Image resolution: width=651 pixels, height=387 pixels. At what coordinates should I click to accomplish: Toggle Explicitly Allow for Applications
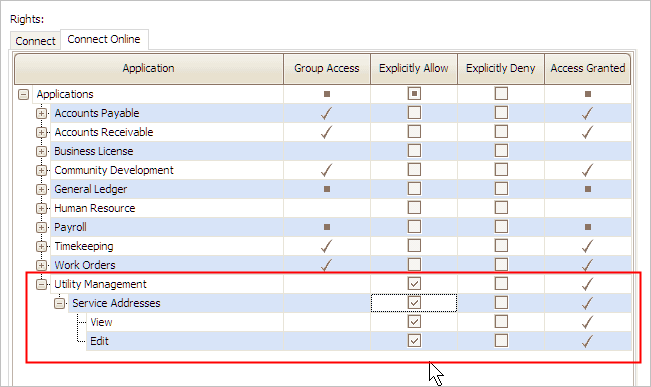pos(414,94)
